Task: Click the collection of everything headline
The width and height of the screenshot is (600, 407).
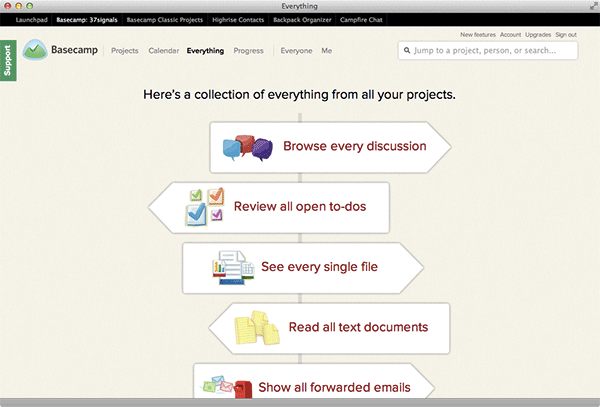Action: [x=300, y=94]
